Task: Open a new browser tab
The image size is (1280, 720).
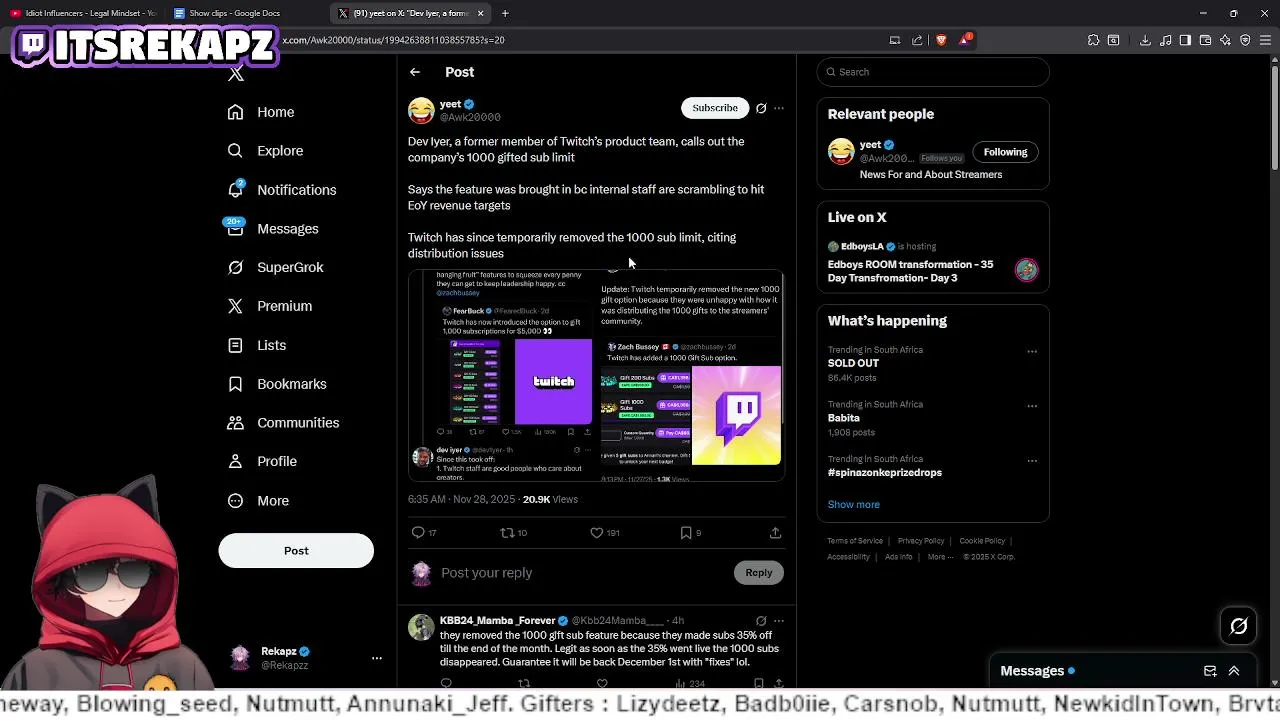Action: [x=505, y=13]
